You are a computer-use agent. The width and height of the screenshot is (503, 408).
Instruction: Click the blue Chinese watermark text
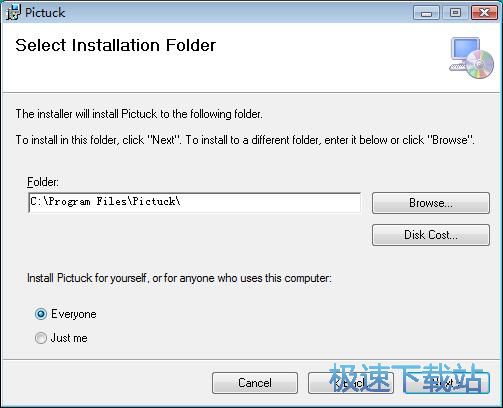[407, 378]
